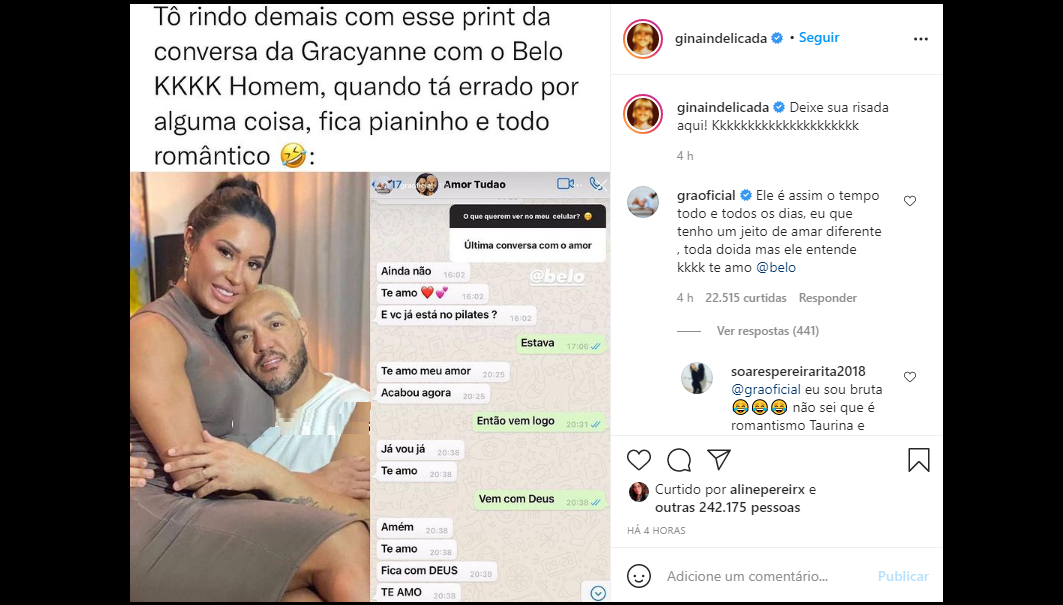
Task: Click the comment field Adicione um comentário
Action: pos(747,577)
